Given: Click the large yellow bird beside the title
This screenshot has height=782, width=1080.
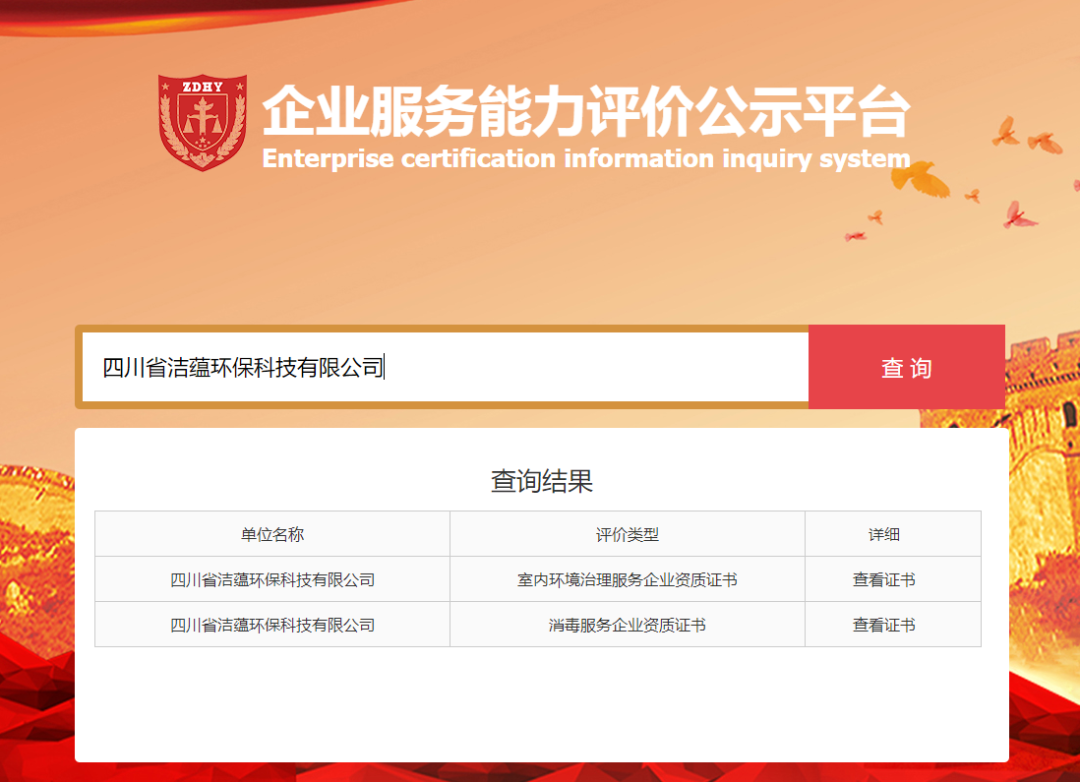Looking at the screenshot, I should pos(918,178).
